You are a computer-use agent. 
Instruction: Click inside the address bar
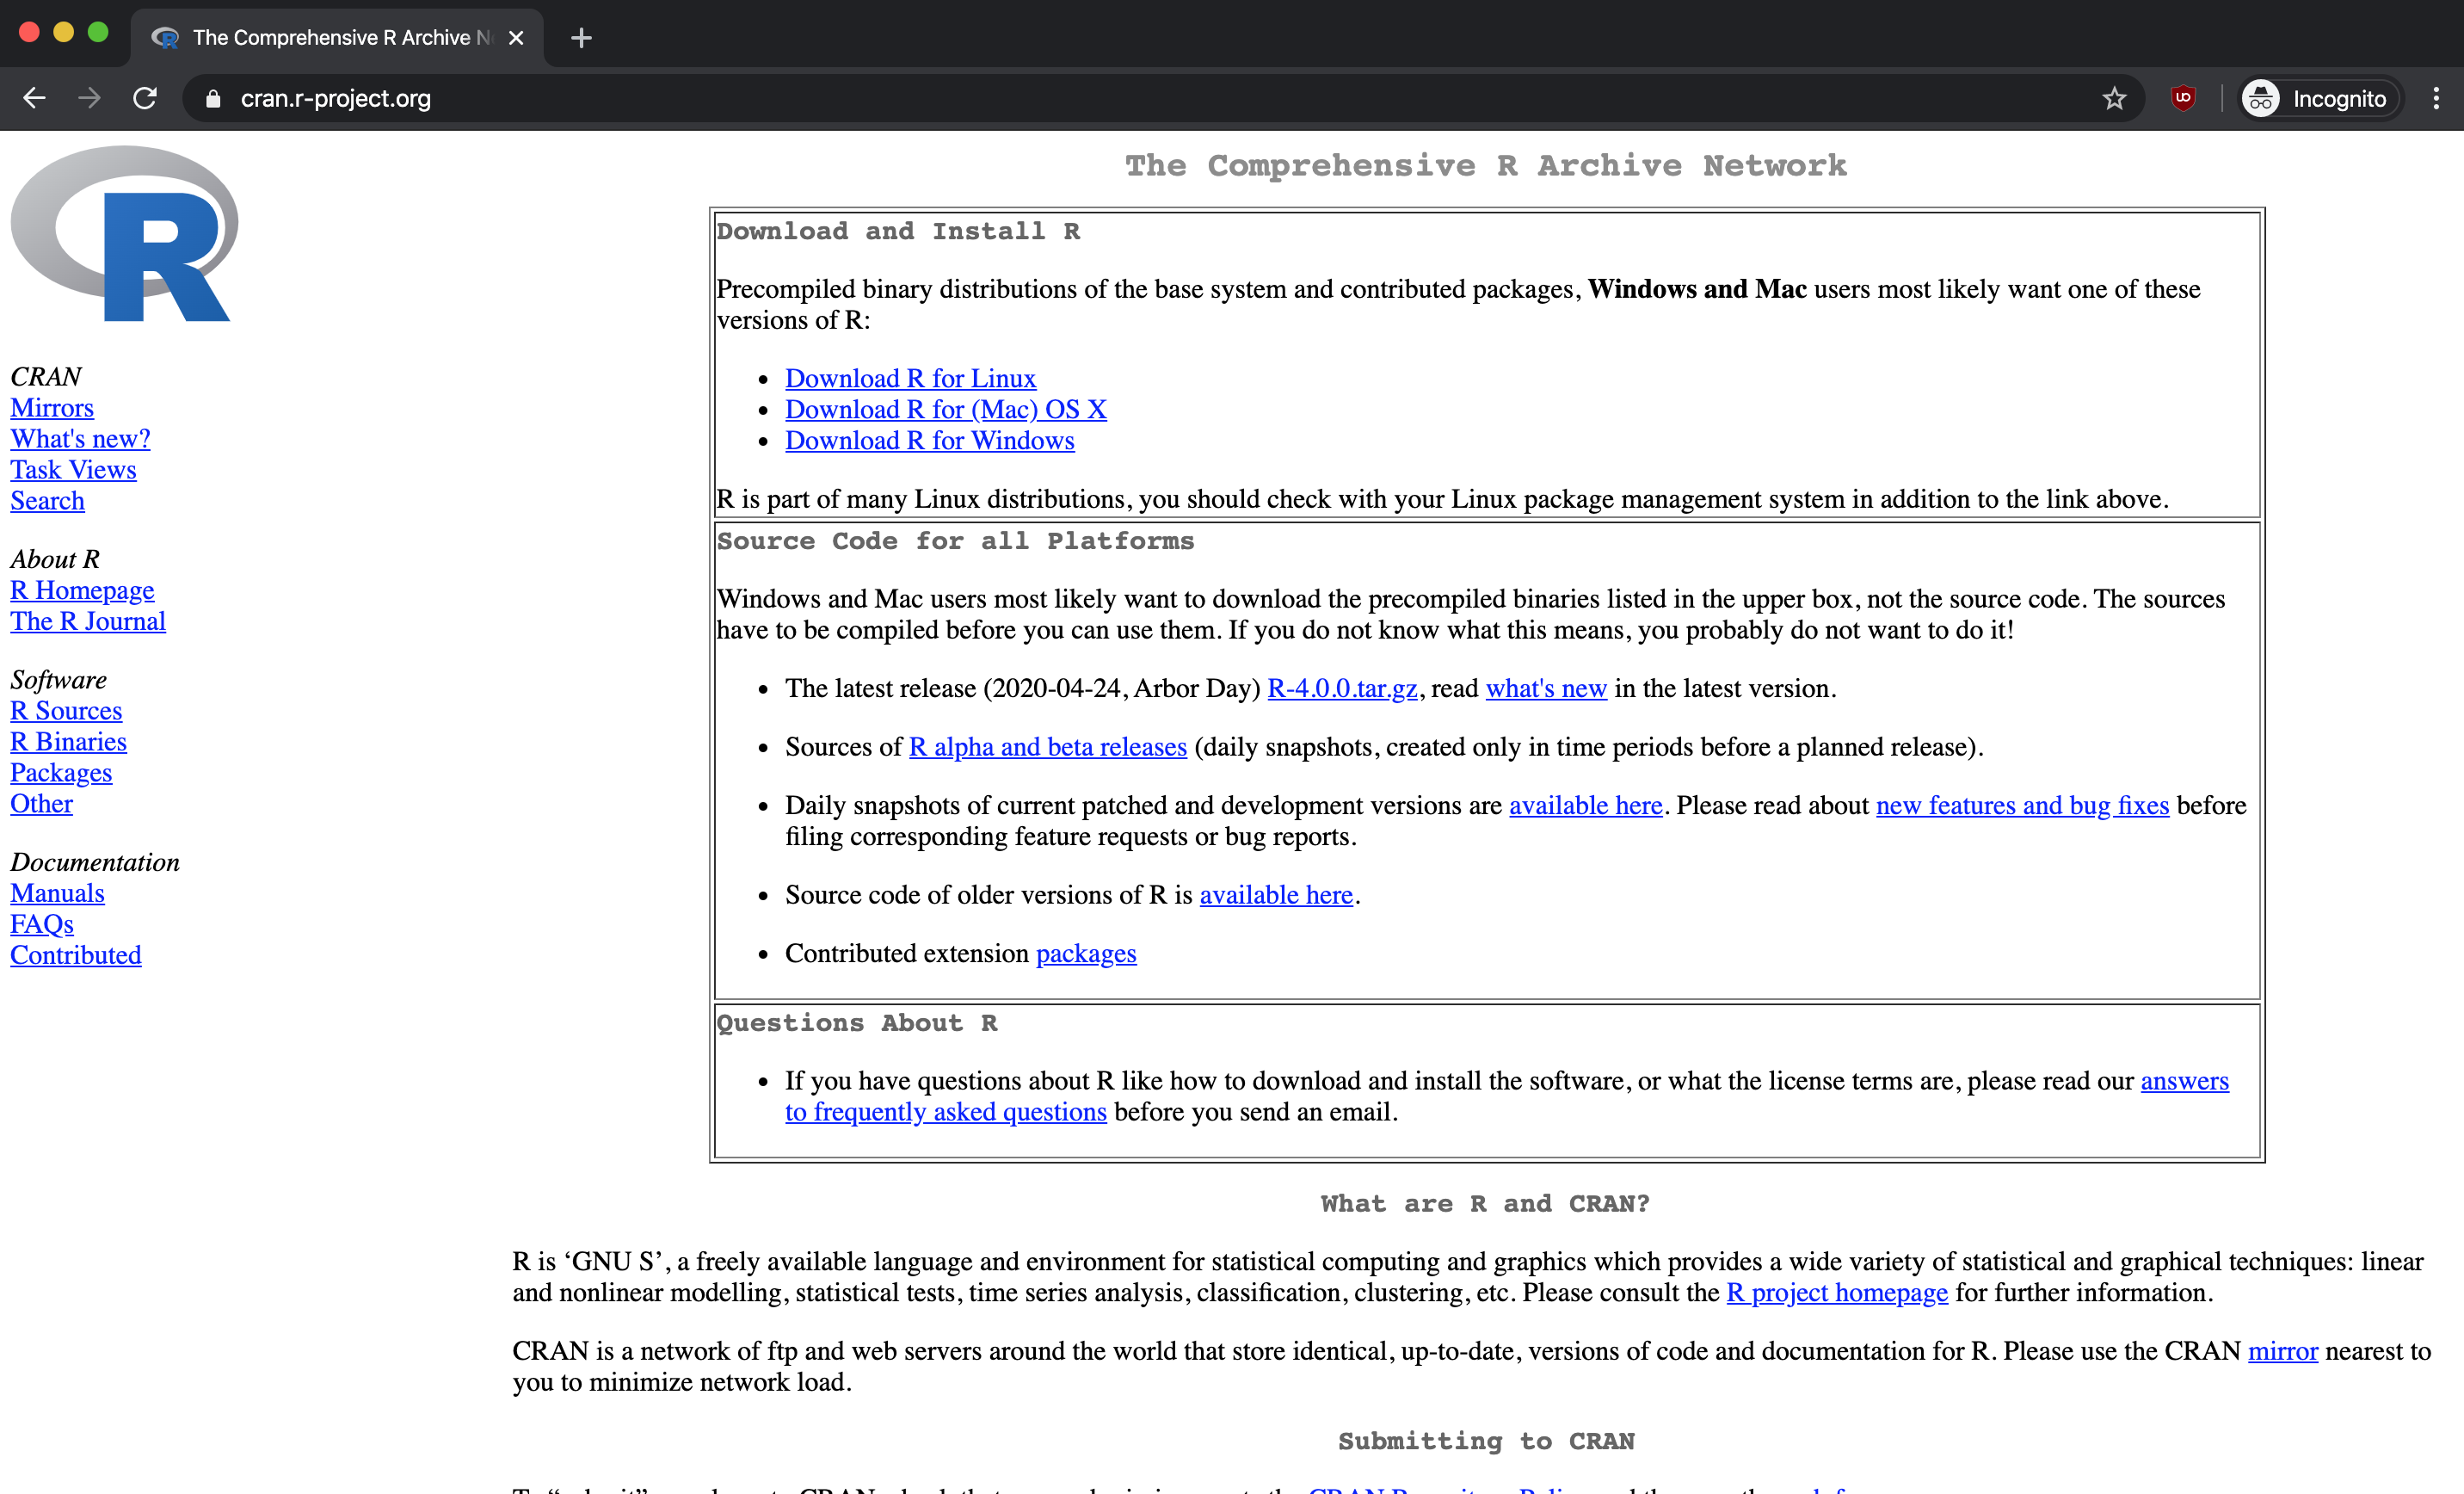[700, 98]
